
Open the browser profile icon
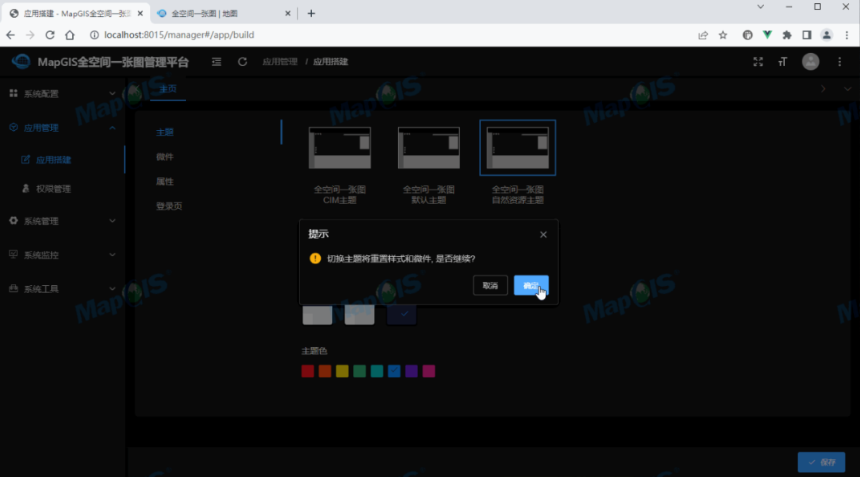(827, 35)
